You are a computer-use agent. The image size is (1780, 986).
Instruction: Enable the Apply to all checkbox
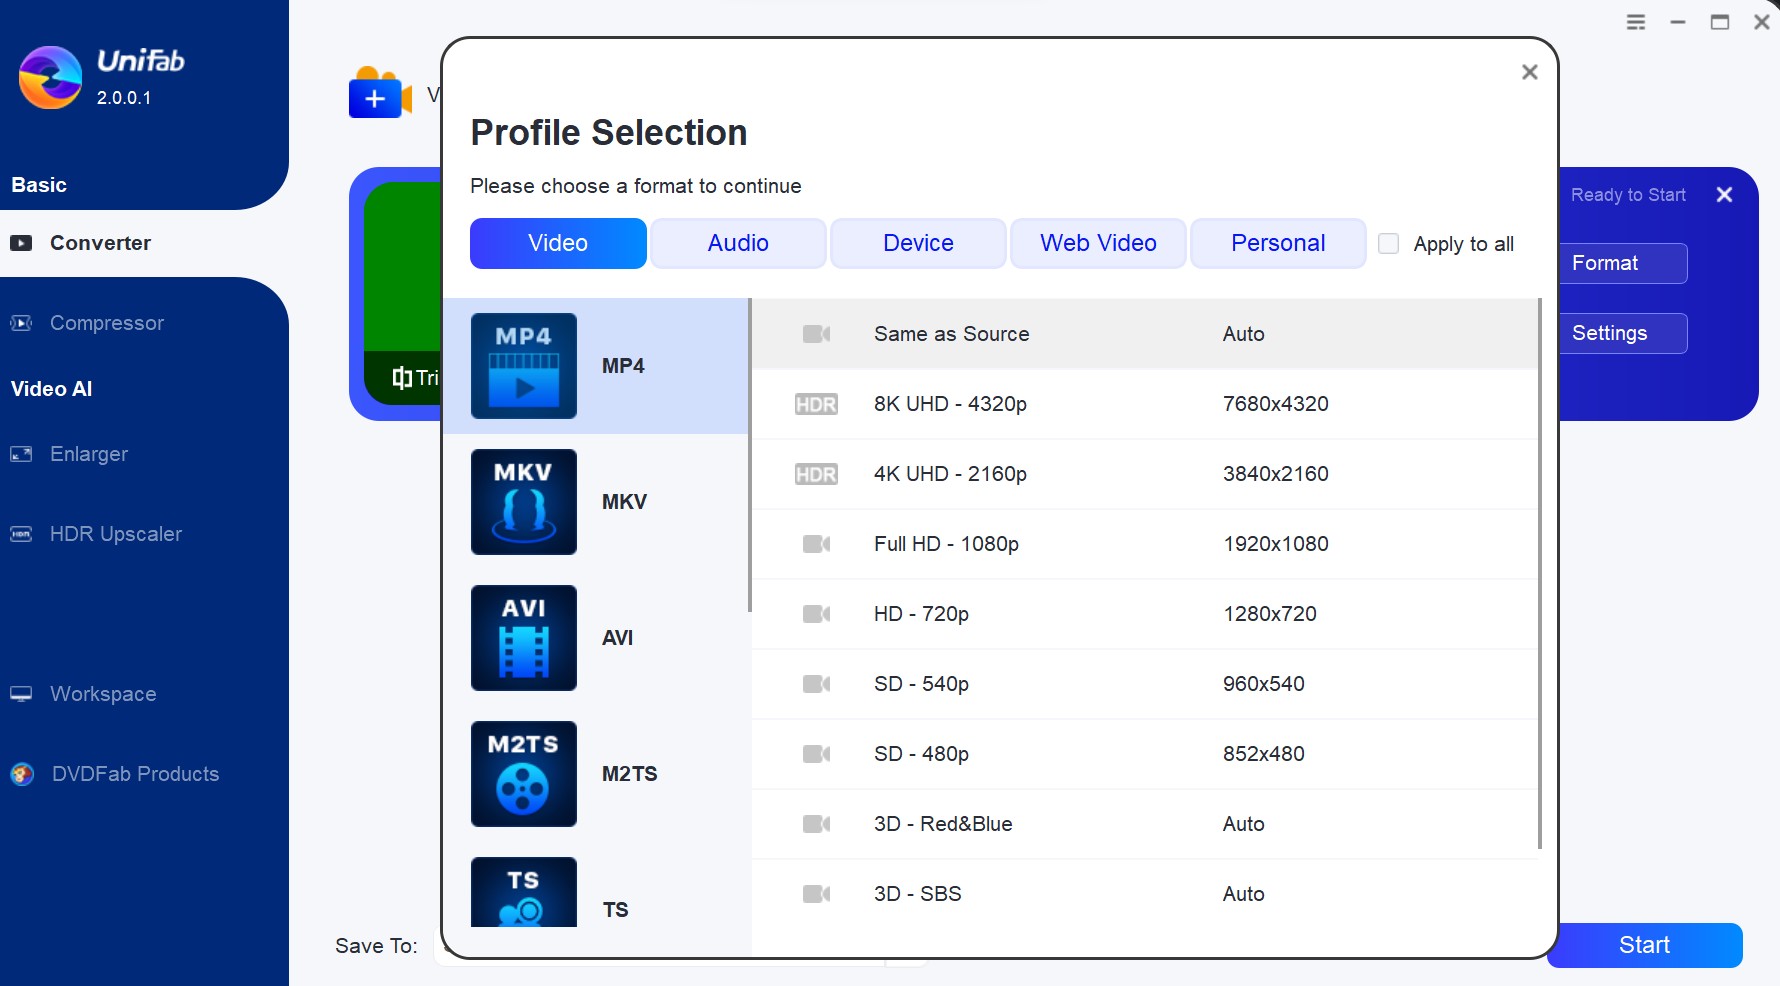click(x=1388, y=243)
